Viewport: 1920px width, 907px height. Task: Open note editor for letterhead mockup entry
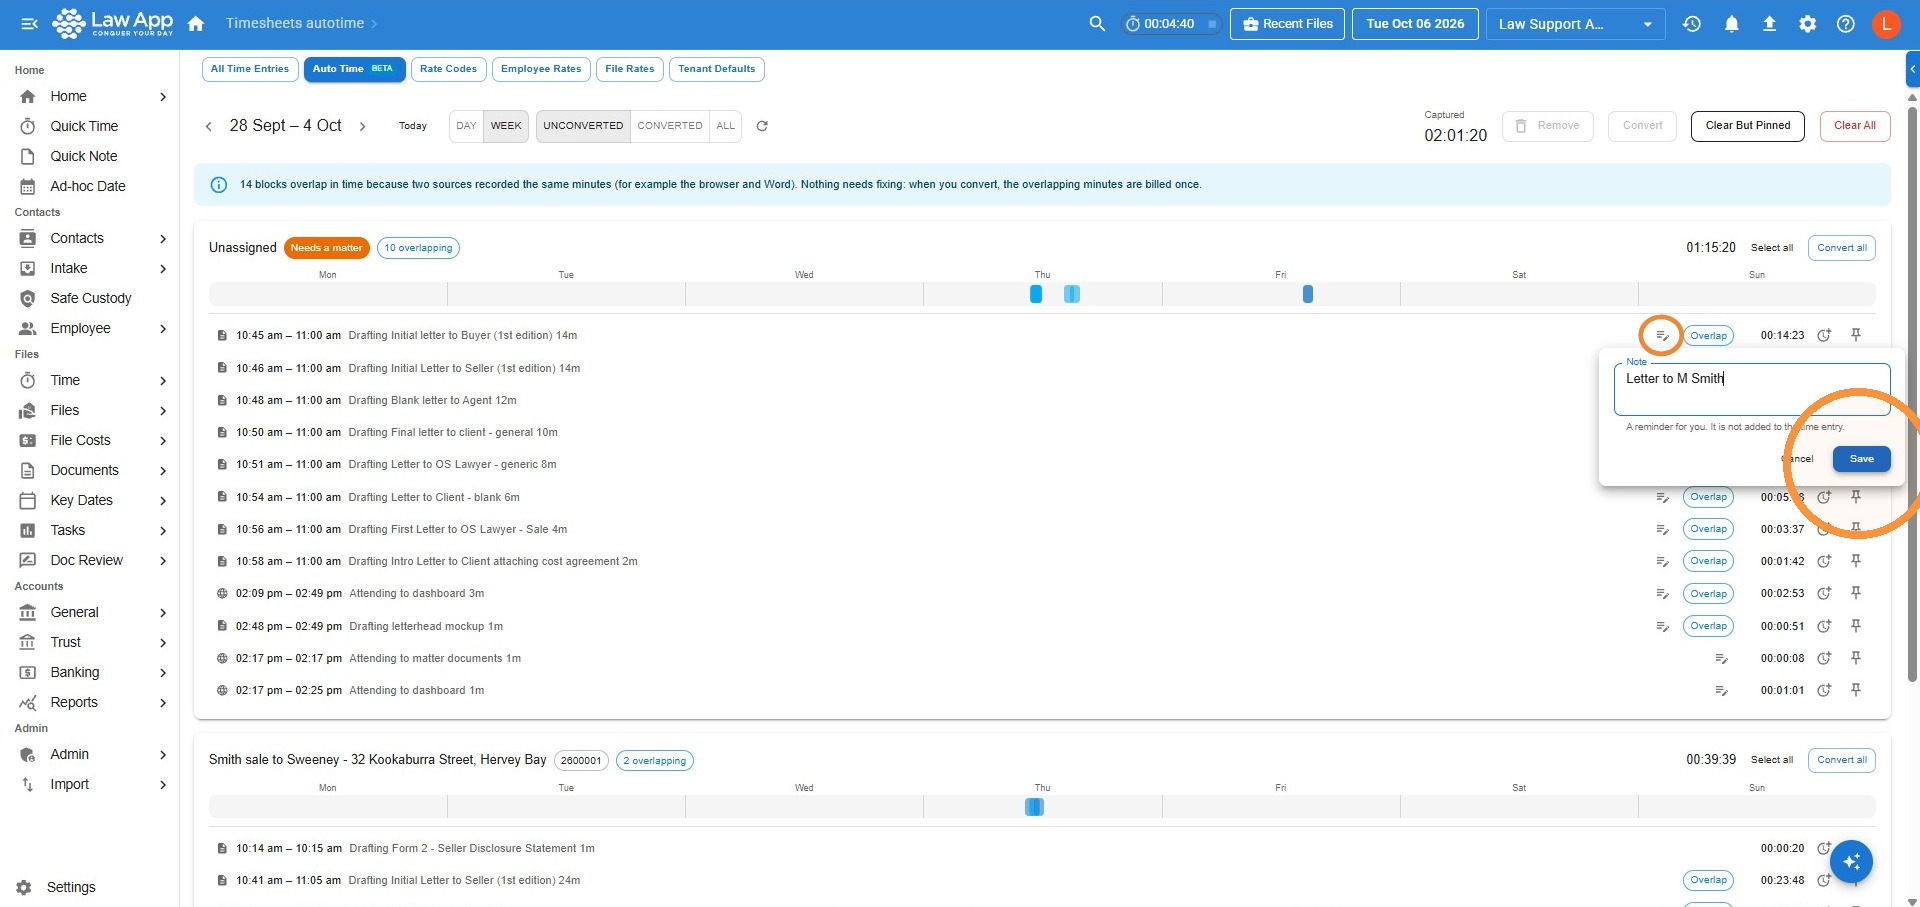click(x=1662, y=627)
